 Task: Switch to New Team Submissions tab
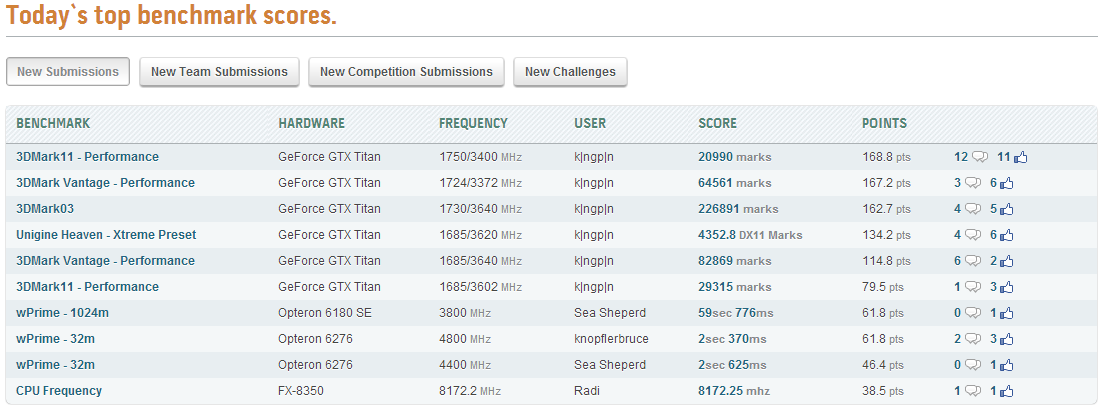tap(219, 72)
